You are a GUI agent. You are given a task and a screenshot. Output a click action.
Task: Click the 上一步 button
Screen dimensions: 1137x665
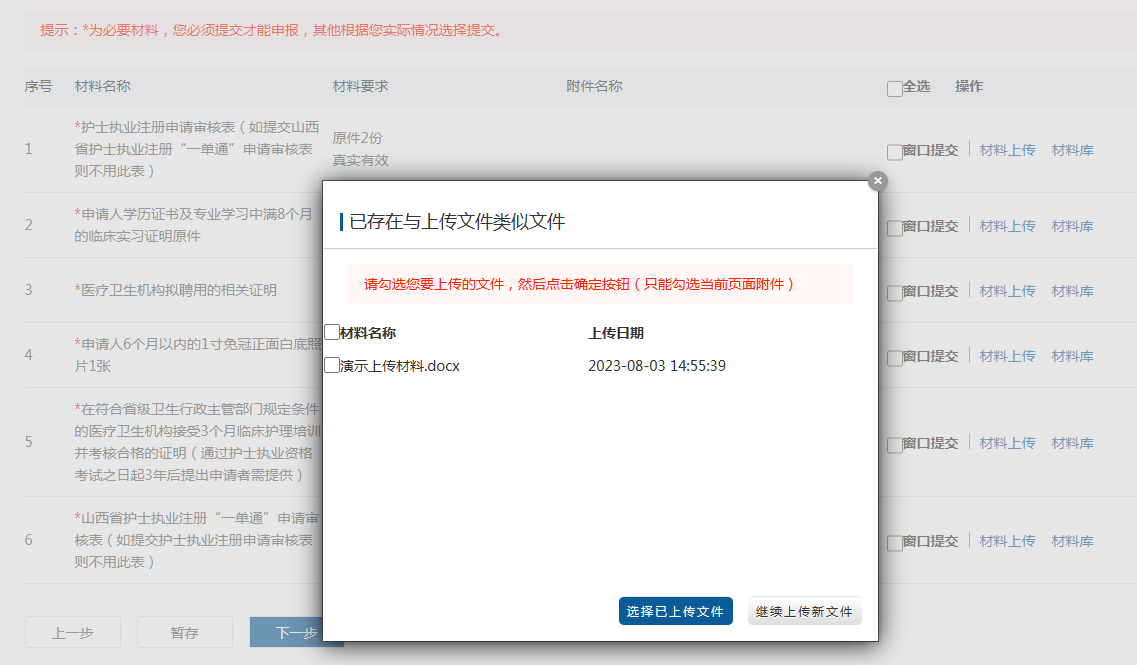pyautogui.click(x=72, y=633)
